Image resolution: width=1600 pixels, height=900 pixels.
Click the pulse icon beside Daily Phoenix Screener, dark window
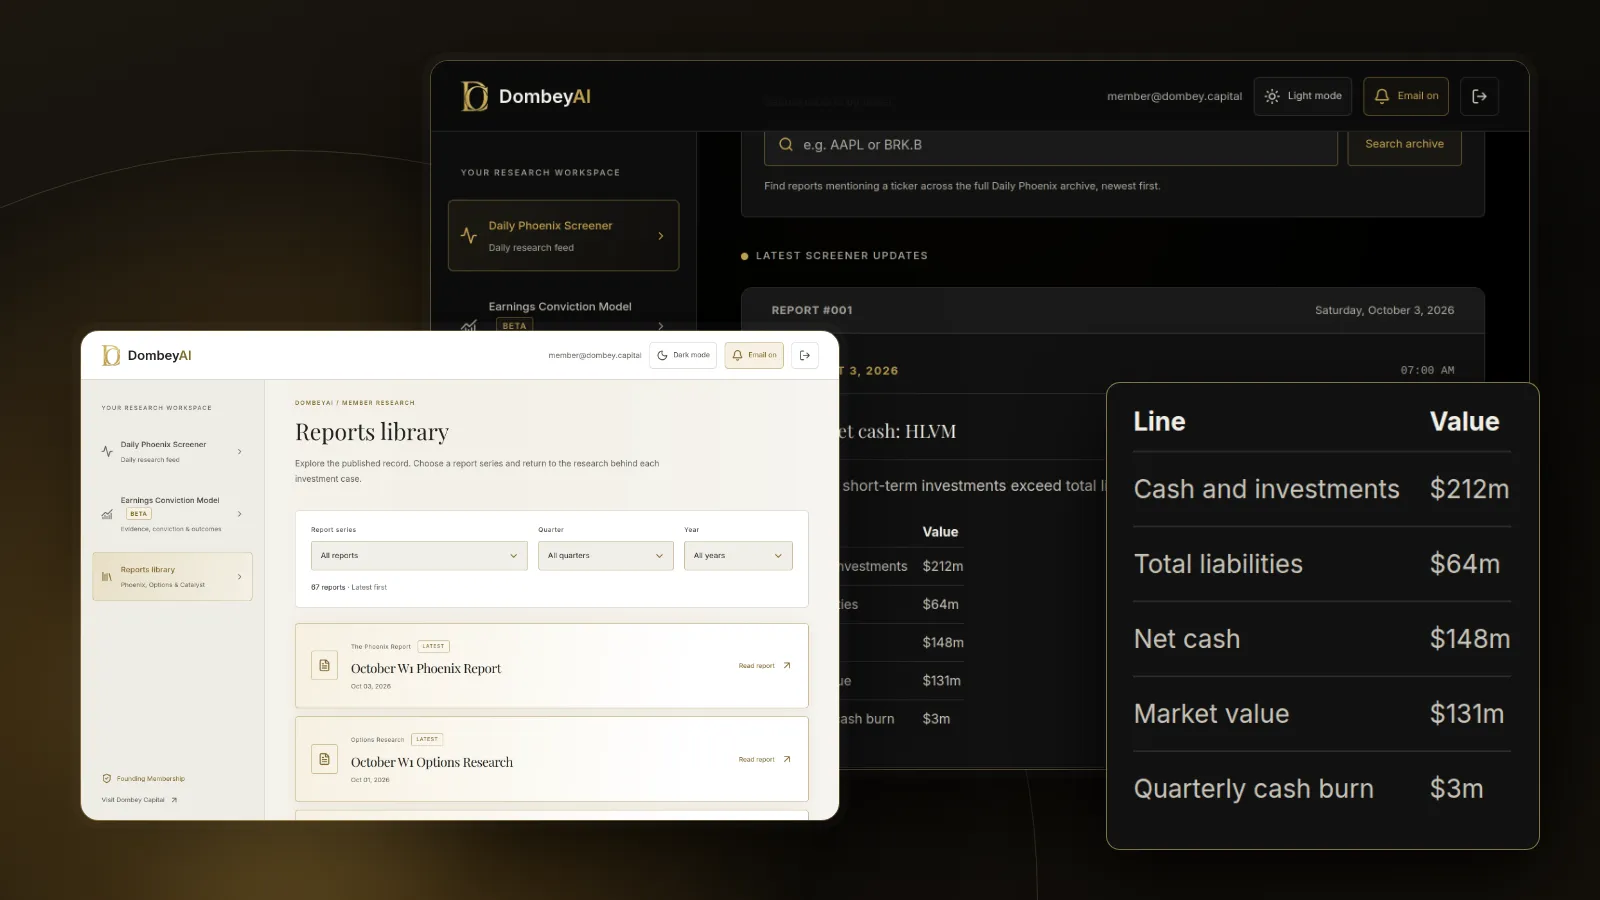[x=468, y=236]
